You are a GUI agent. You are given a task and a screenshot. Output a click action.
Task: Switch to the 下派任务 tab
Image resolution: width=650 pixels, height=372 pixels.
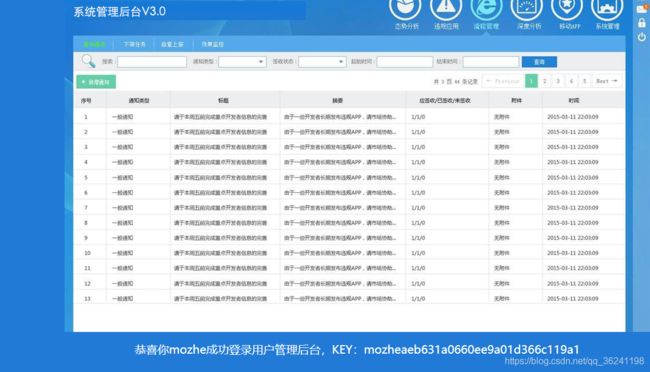[x=134, y=44]
